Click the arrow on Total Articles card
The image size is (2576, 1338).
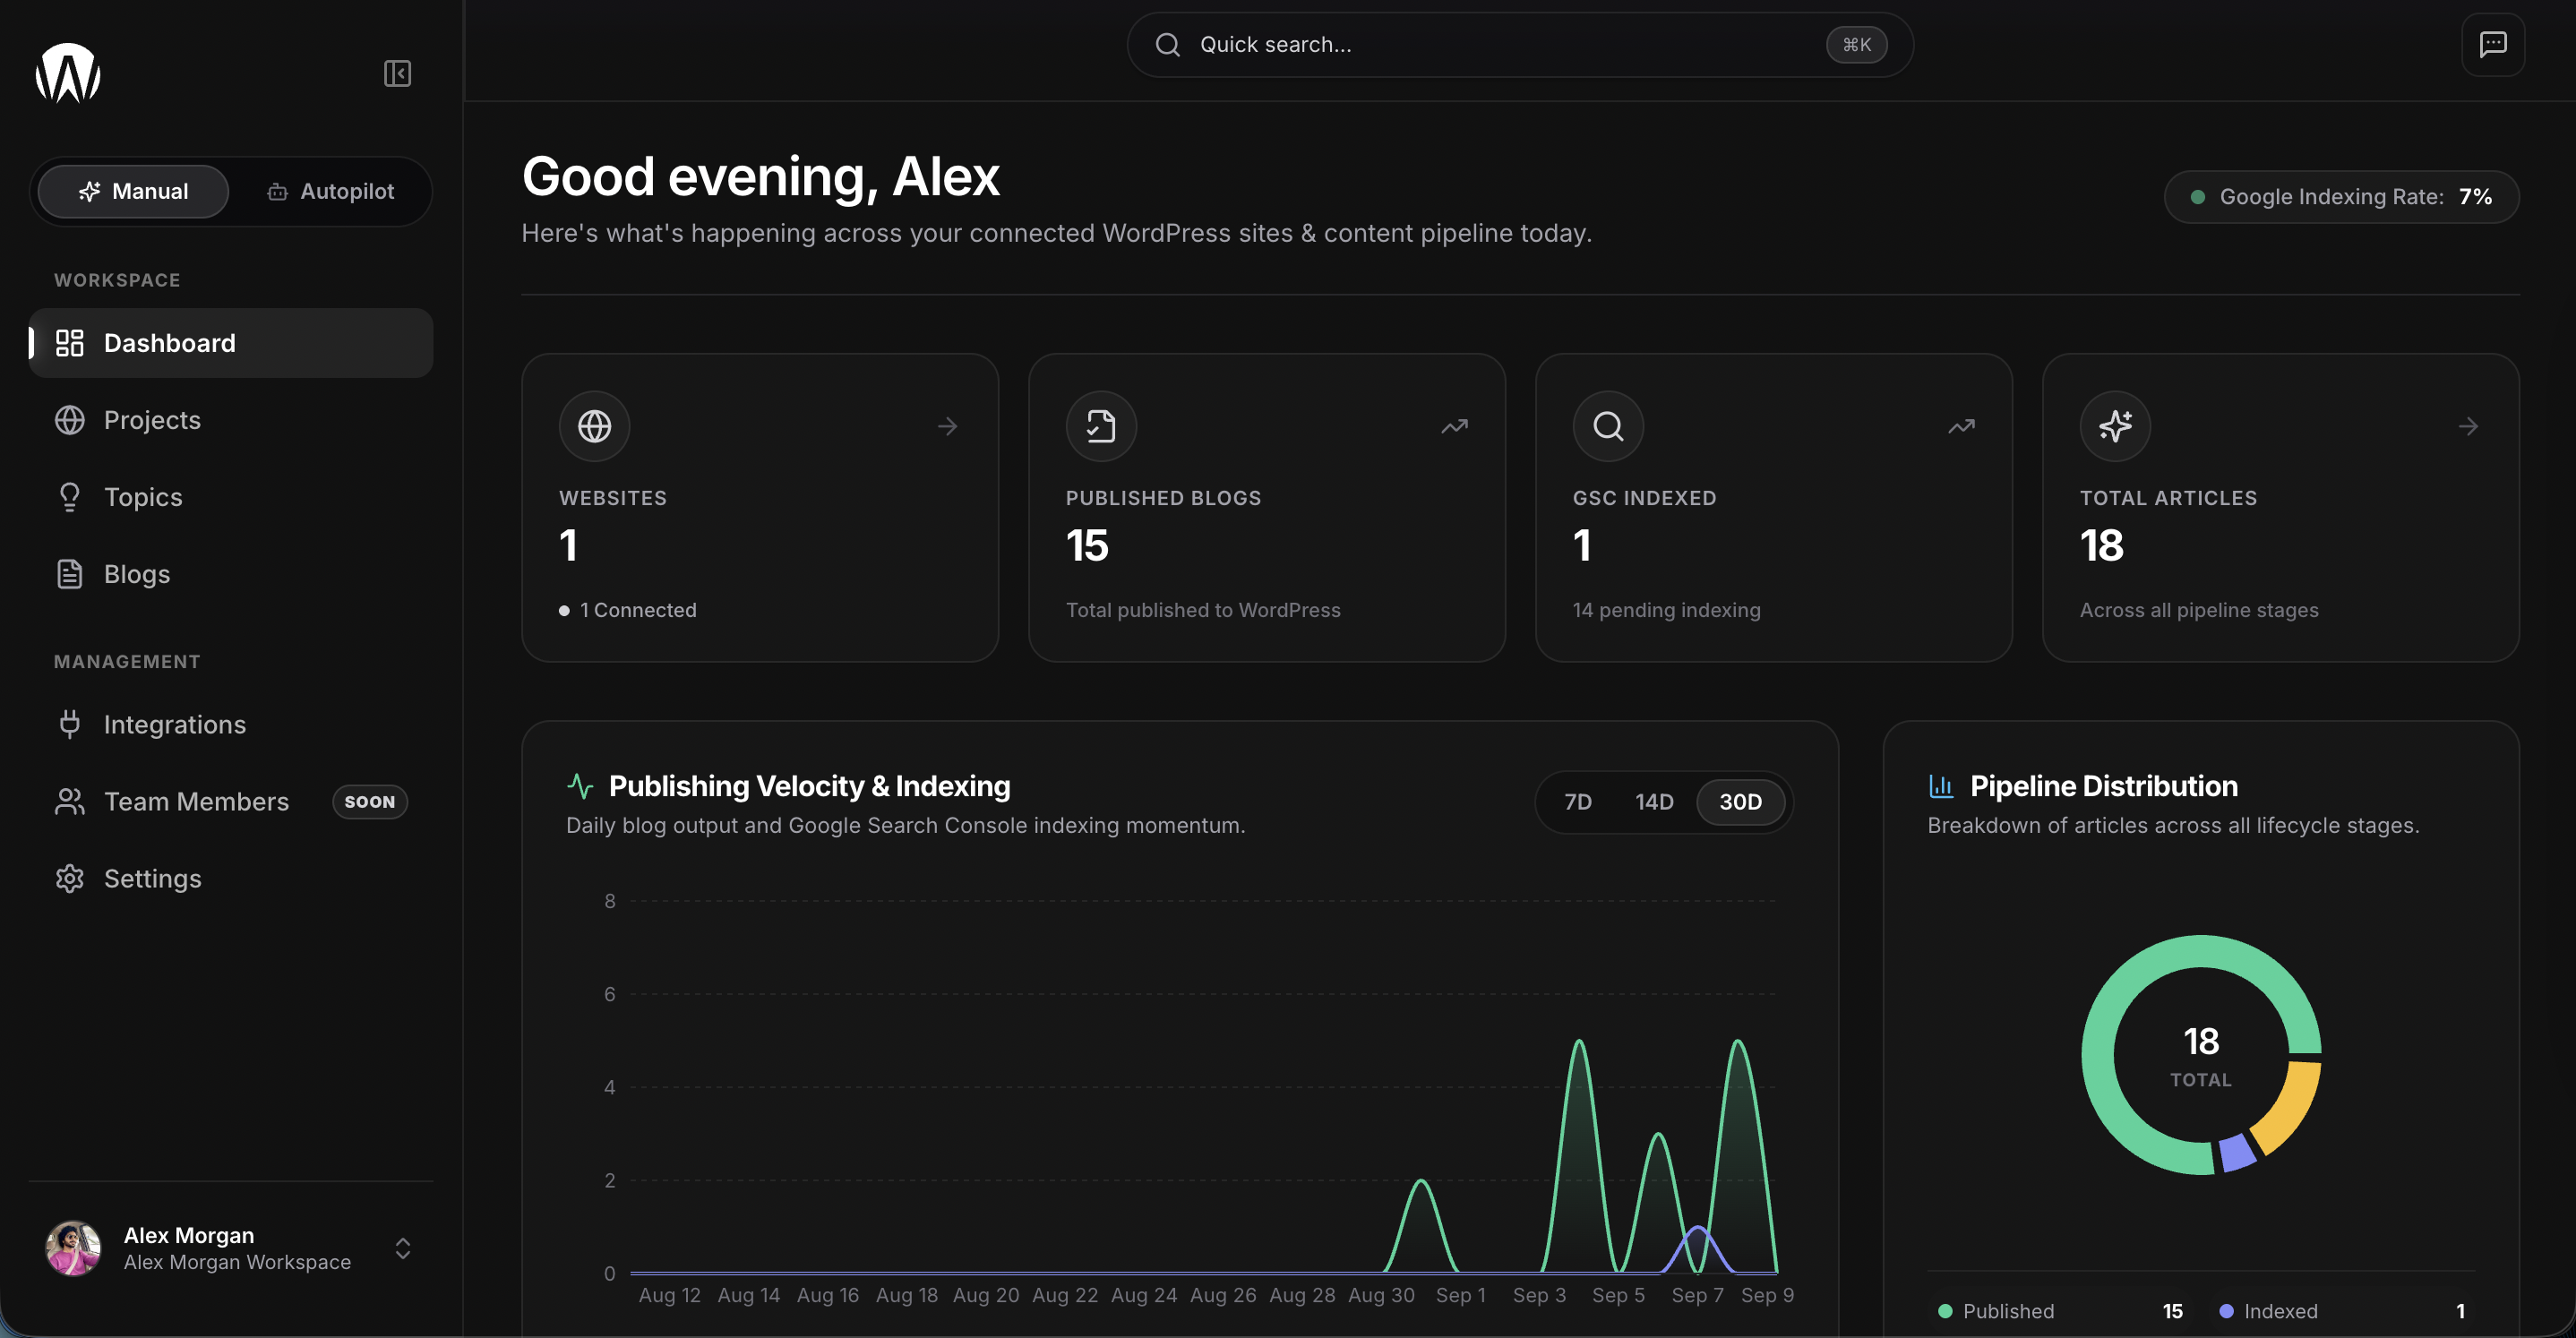pyautogui.click(x=2468, y=426)
